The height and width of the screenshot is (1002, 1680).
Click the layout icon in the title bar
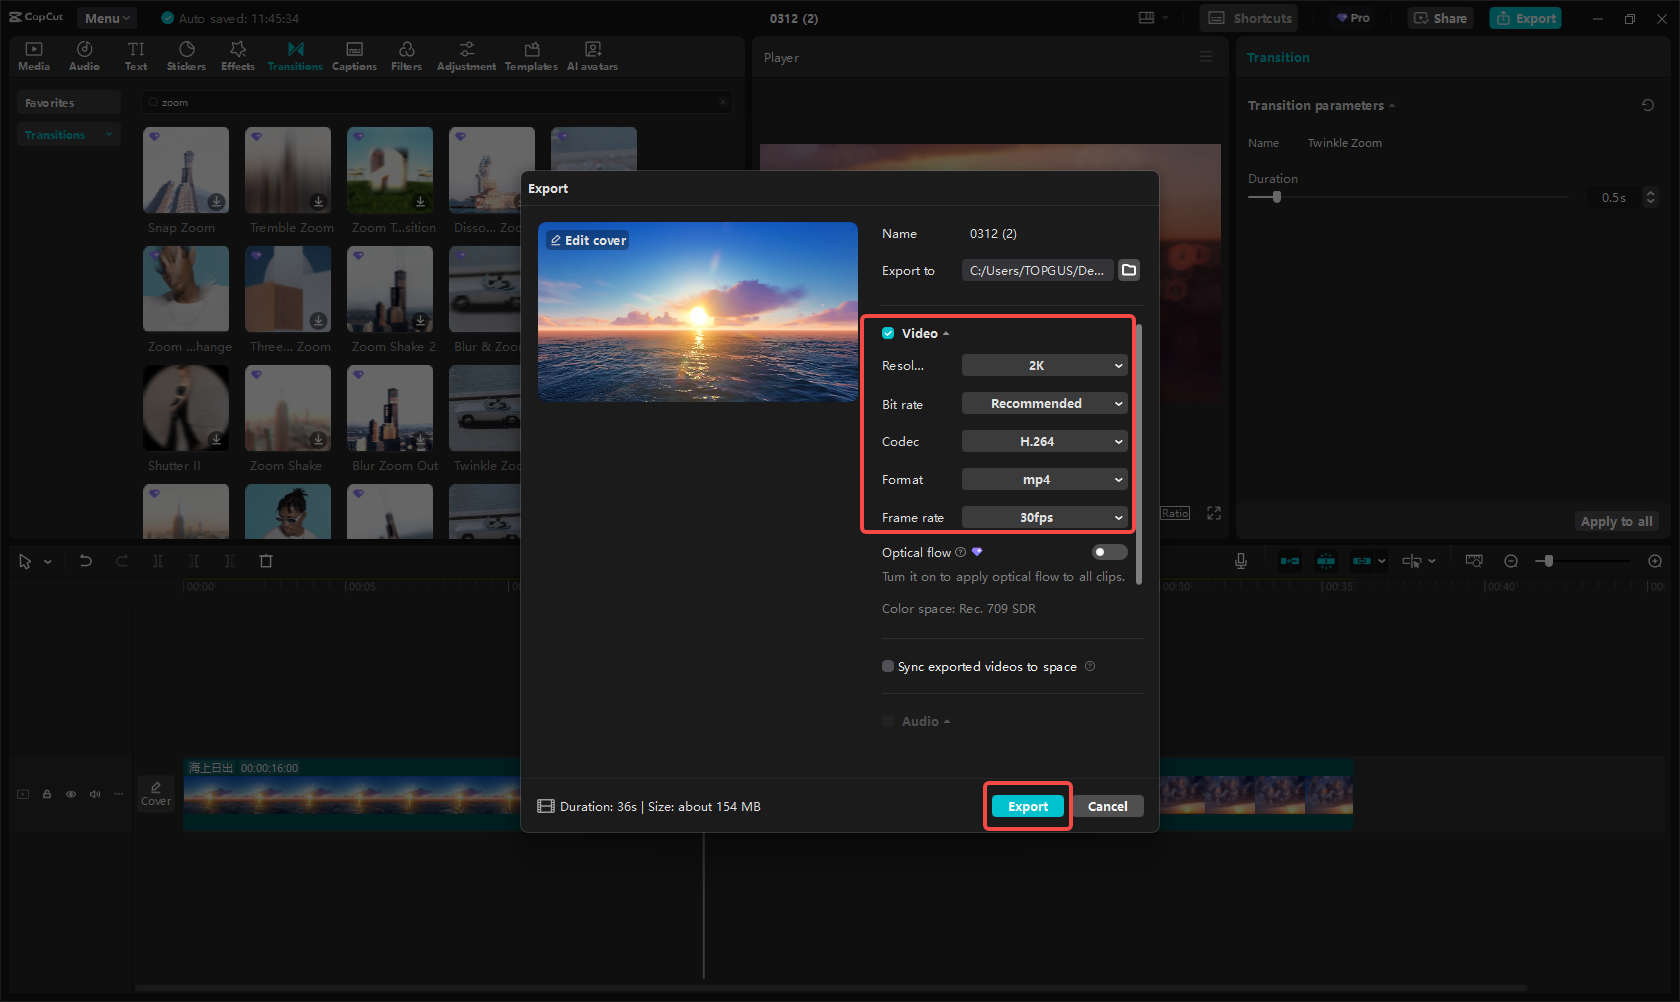coord(1147,18)
